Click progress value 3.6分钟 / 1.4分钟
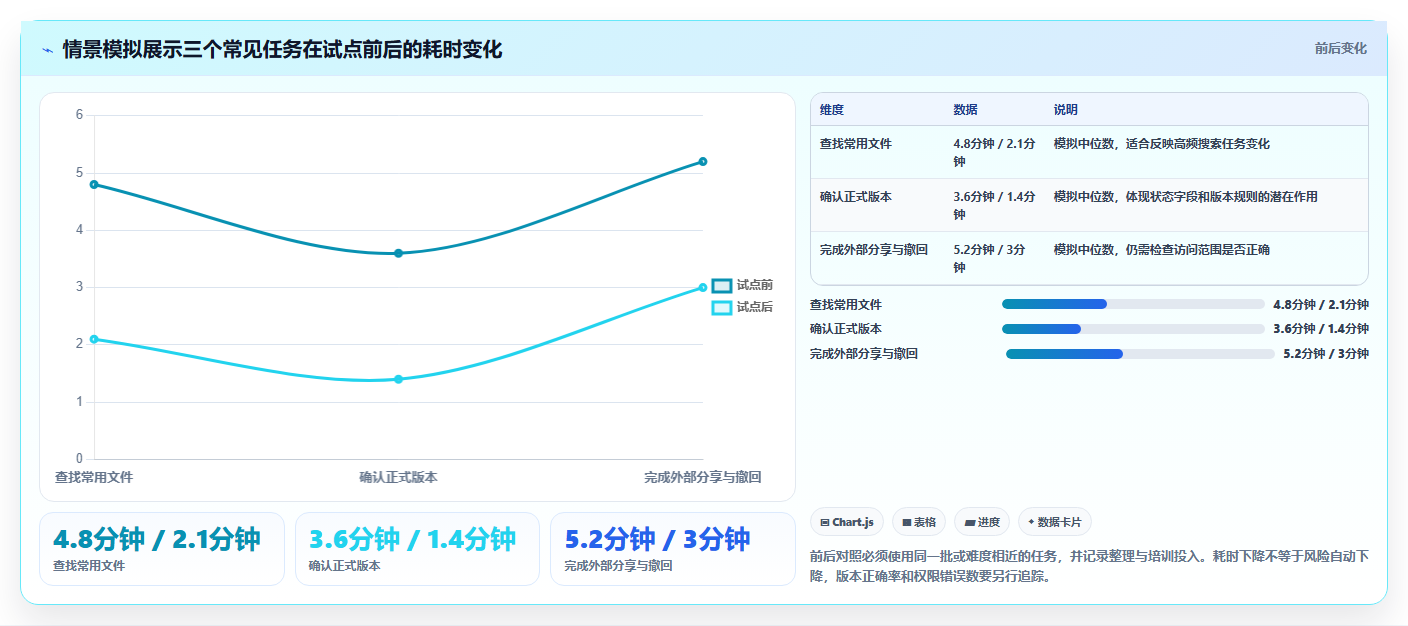The height and width of the screenshot is (626, 1408). pos(1321,328)
